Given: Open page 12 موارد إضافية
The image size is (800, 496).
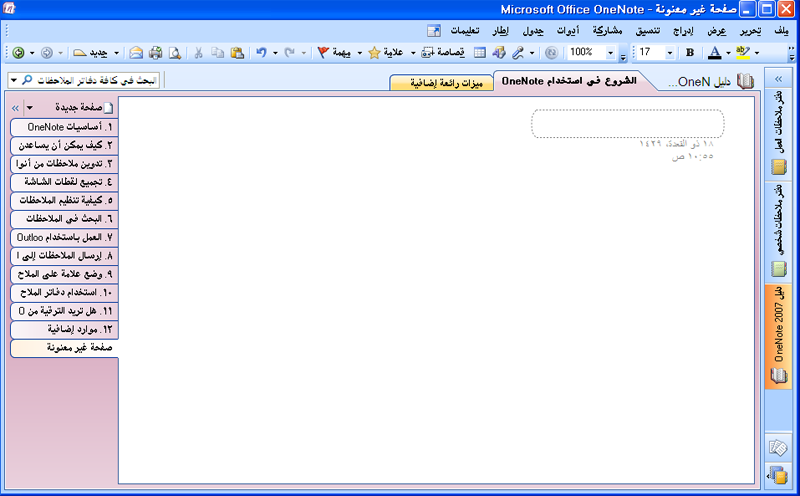Looking at the screenshot, I should coord(64,329).
